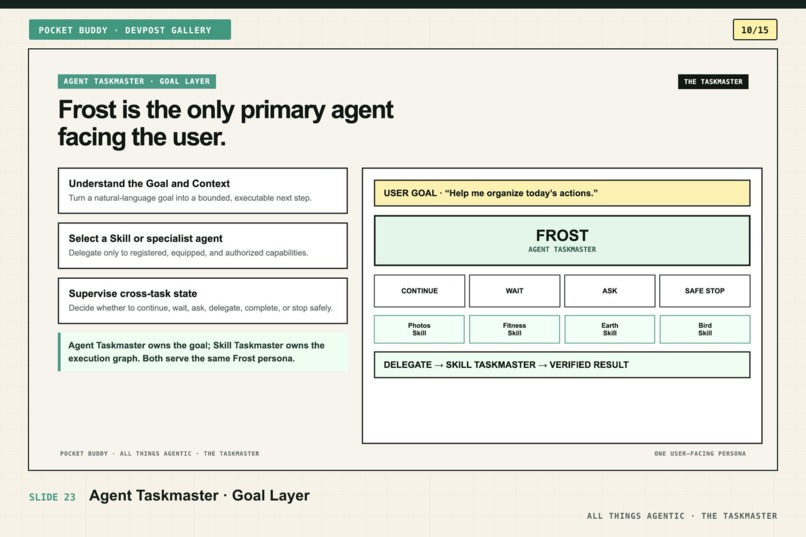Open the Understand the Goal and Context card
The image size is (806, 537).
(203, 191)
